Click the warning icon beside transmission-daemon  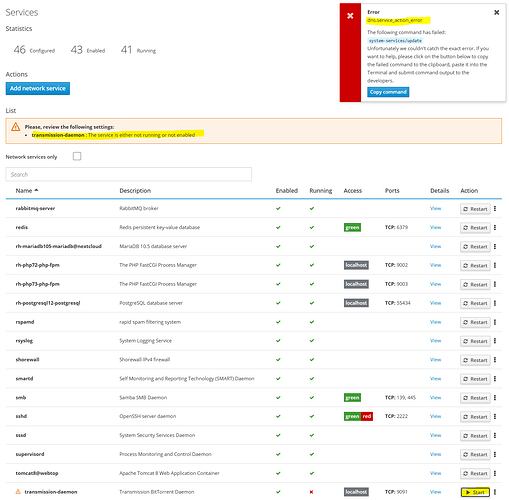(18, 492)
